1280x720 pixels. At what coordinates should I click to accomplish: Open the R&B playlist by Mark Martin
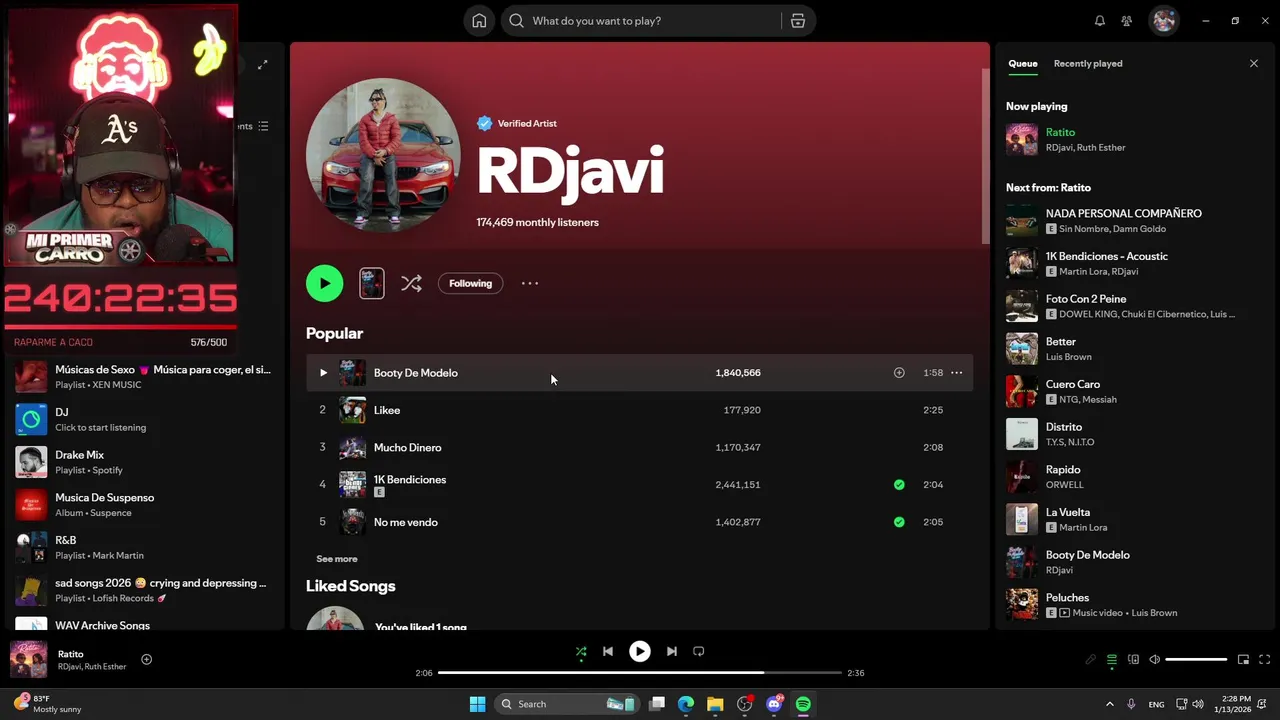coord(146,547)
